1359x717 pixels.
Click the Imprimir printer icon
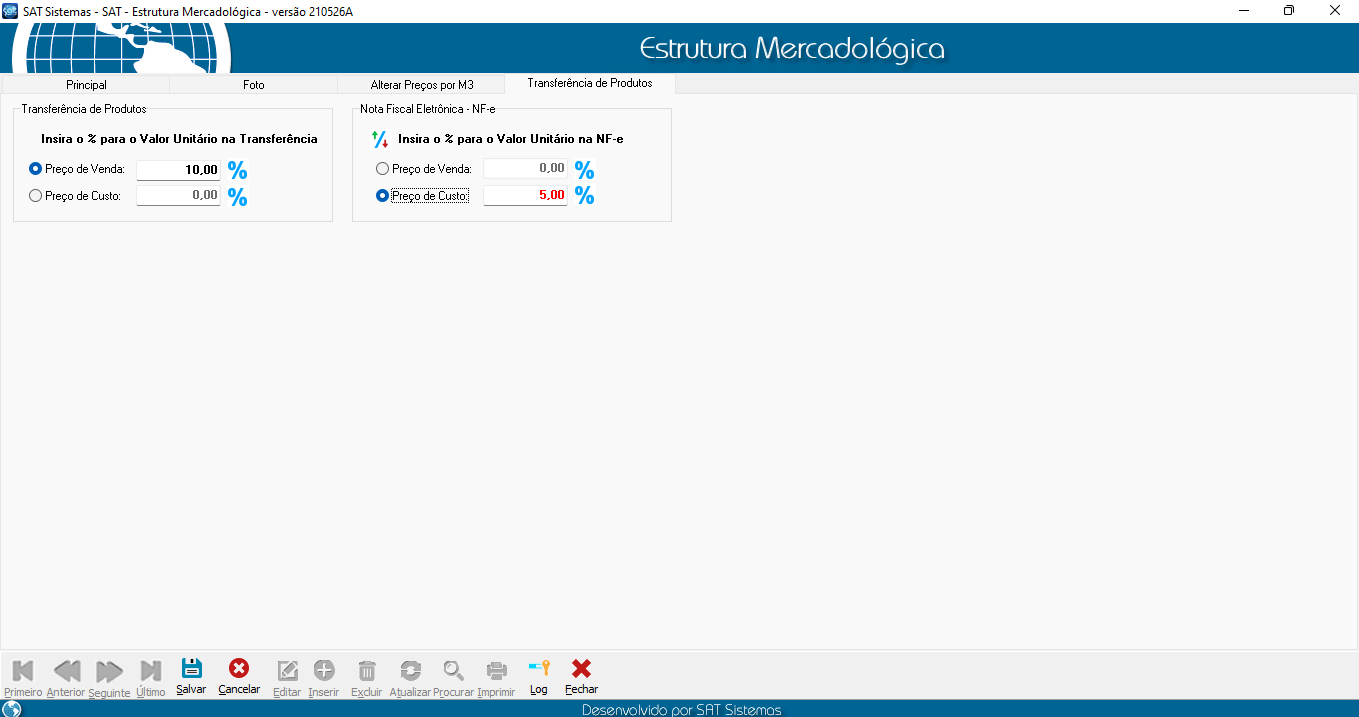click(496, 670)
